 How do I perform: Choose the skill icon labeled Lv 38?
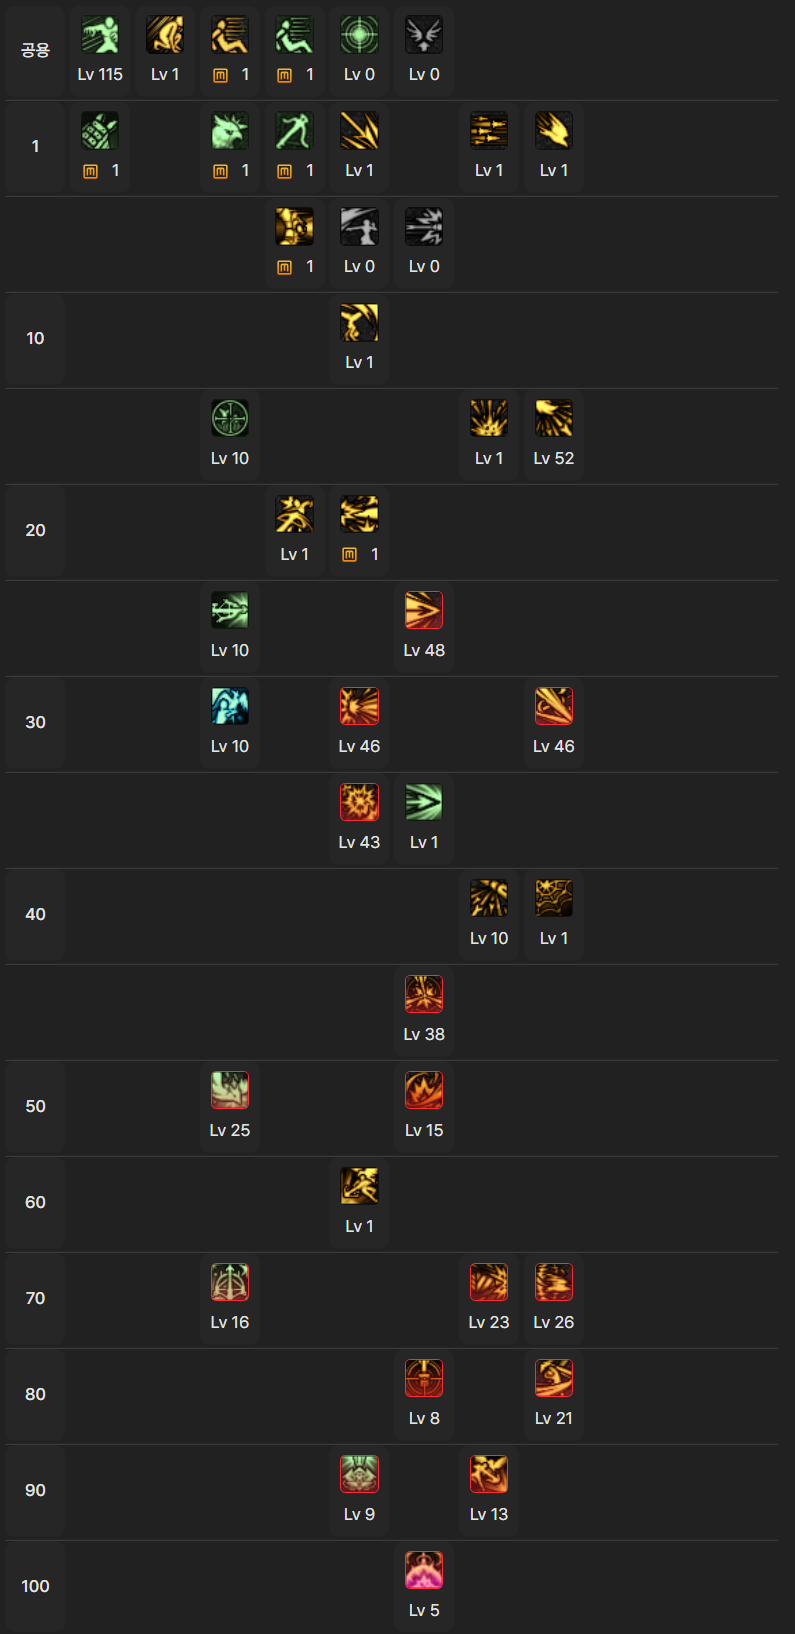[424, 995]
